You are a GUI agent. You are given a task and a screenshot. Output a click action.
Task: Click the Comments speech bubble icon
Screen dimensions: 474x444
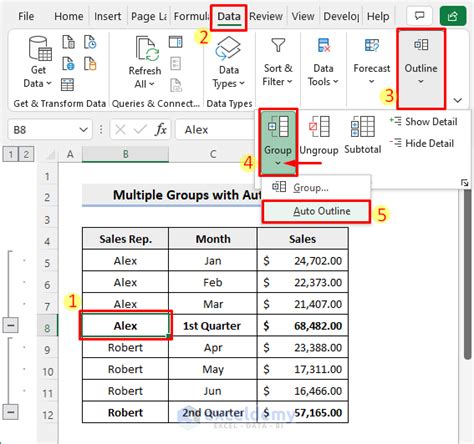[419, 16]
